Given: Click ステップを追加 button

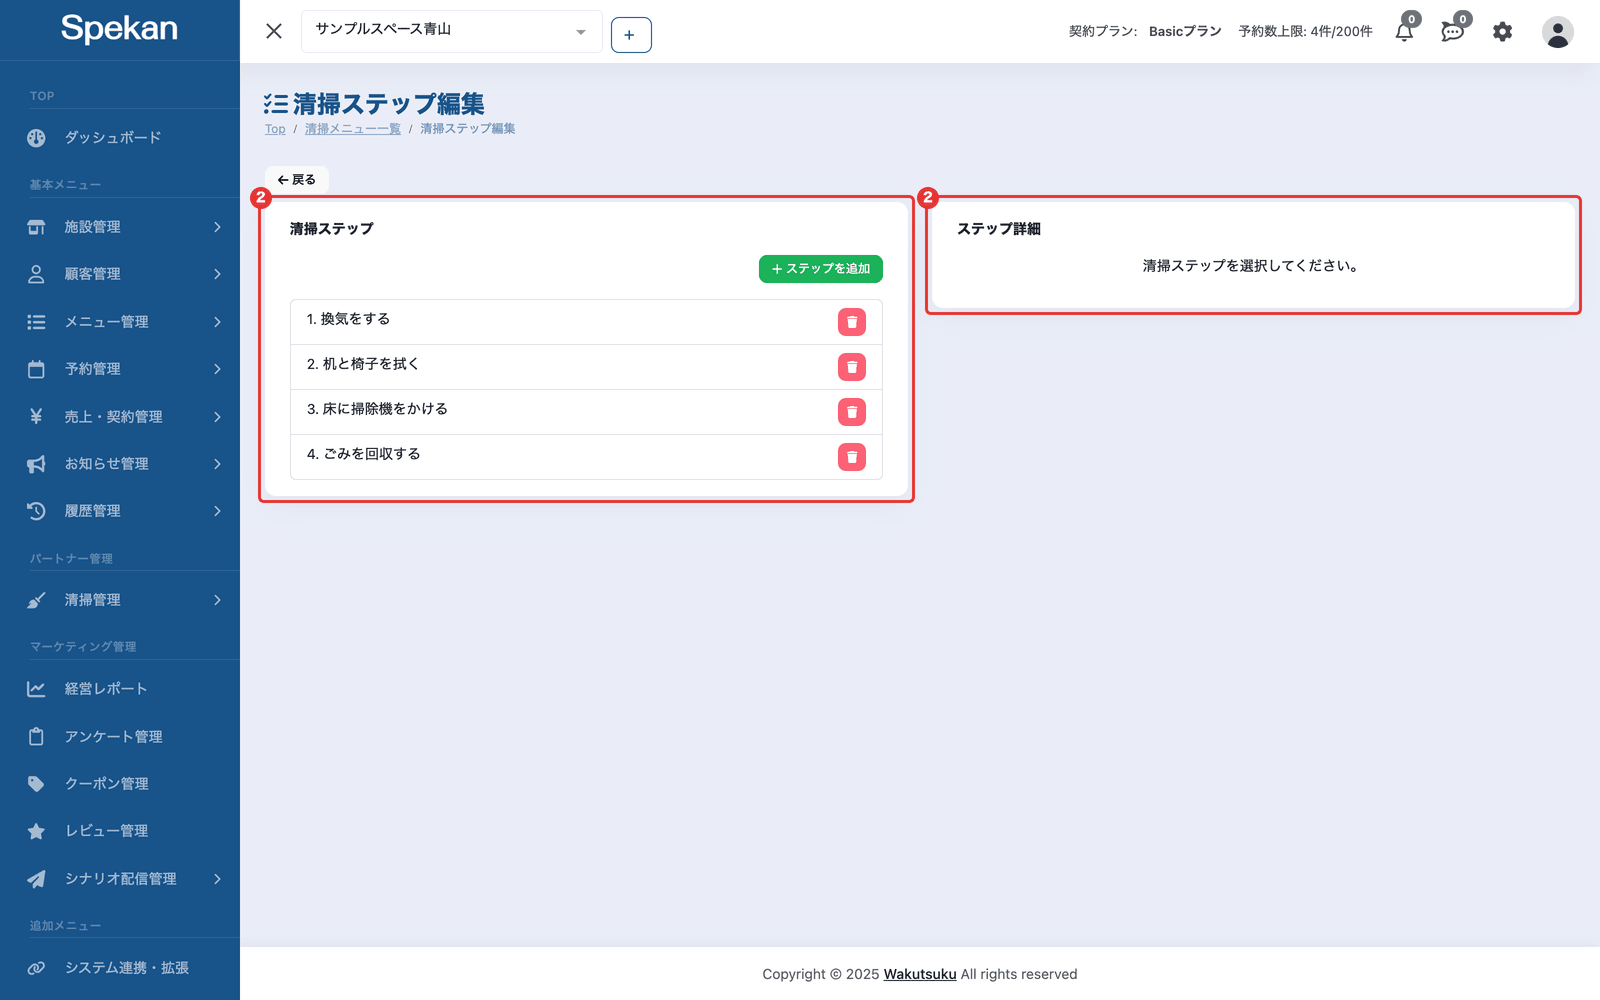Looking at the screenshot, I should 821,269.
